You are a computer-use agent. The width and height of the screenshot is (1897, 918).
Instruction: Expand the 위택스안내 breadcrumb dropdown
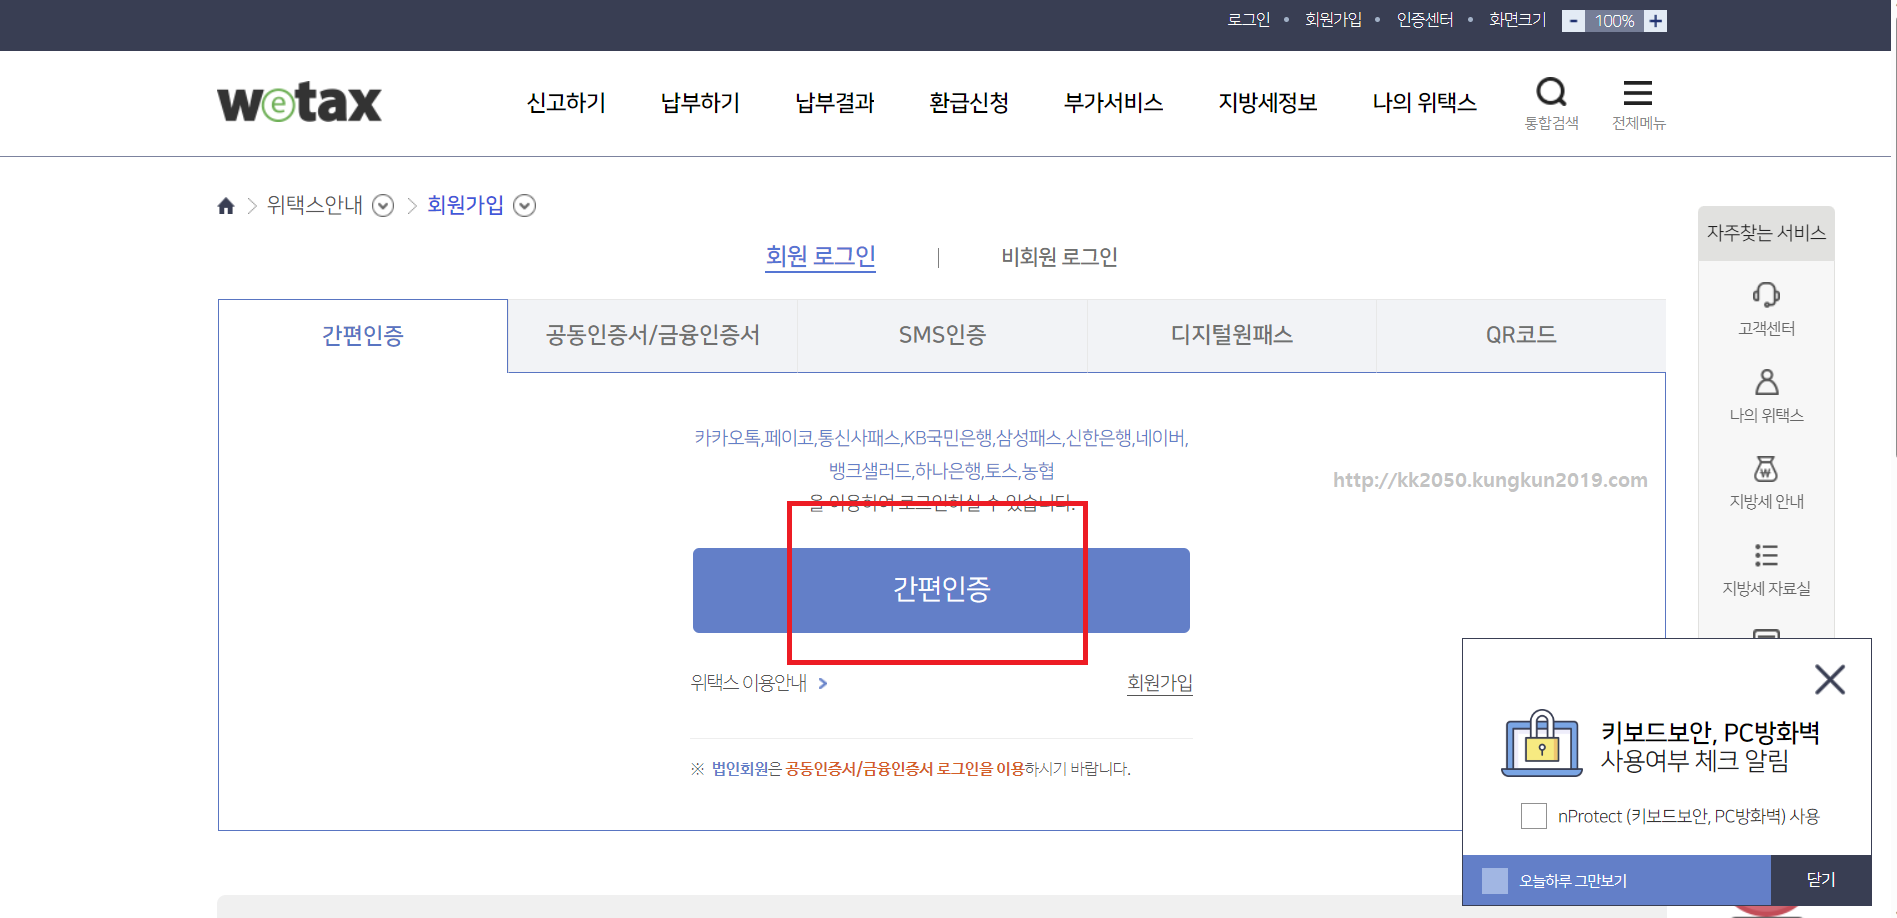(382, 205)
